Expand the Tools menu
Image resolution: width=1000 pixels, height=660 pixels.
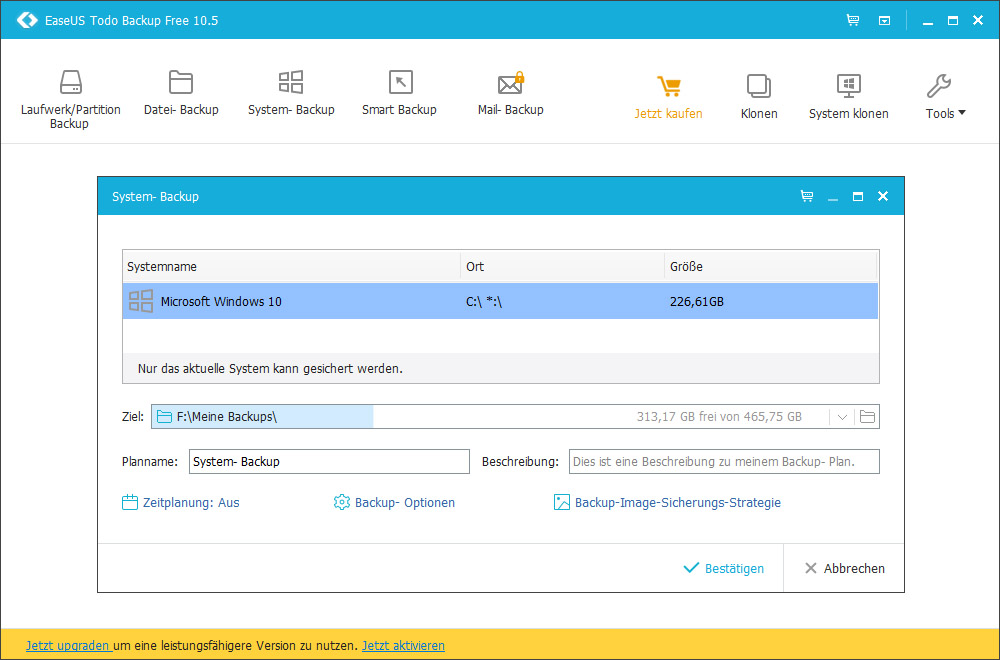pos(945,97)
